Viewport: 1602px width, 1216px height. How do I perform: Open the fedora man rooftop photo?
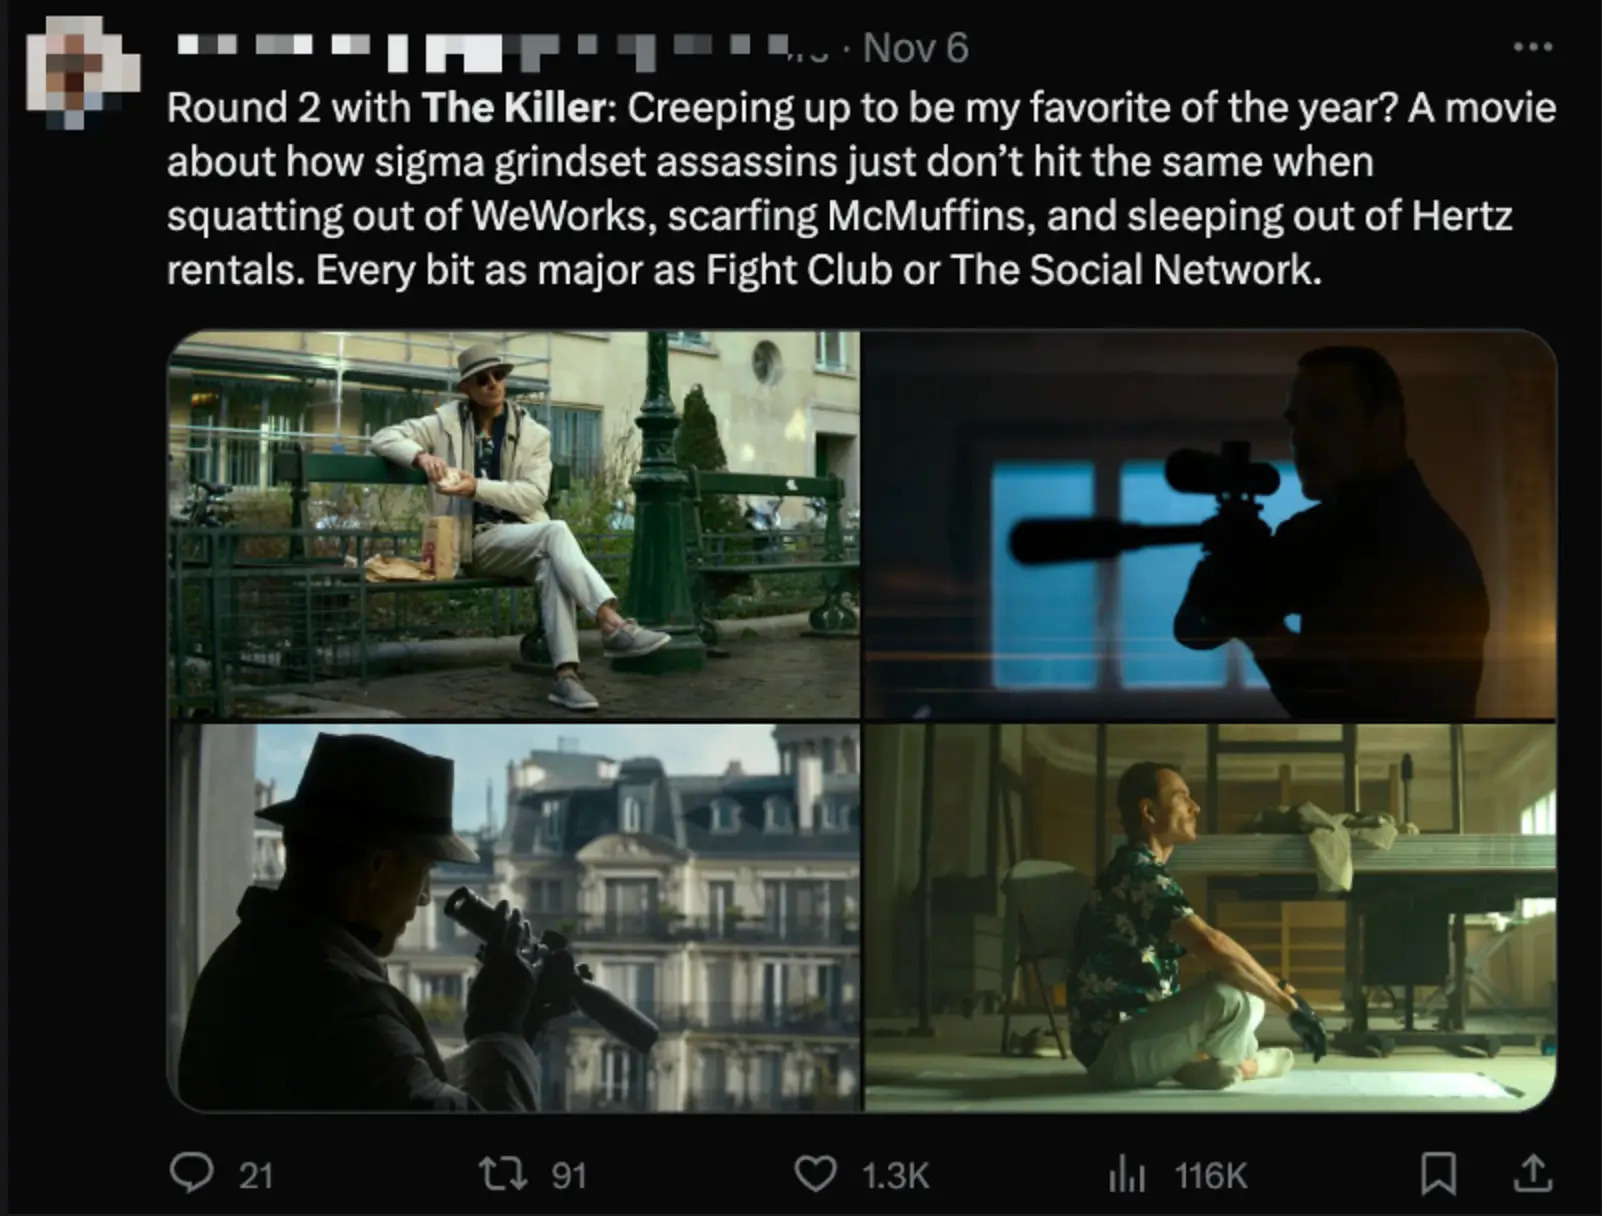coord(513,917)
